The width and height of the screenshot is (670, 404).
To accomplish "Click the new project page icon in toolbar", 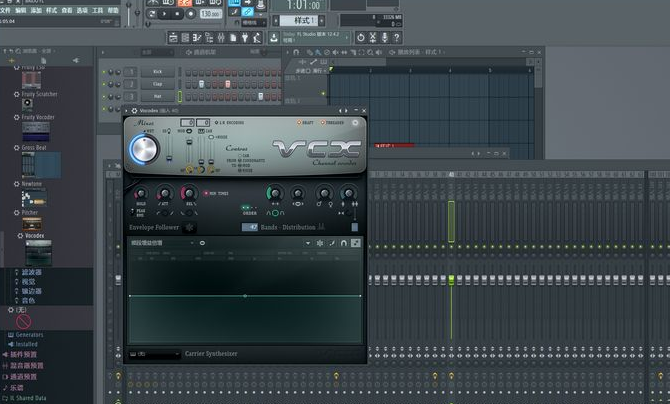I will coord(233,38).
